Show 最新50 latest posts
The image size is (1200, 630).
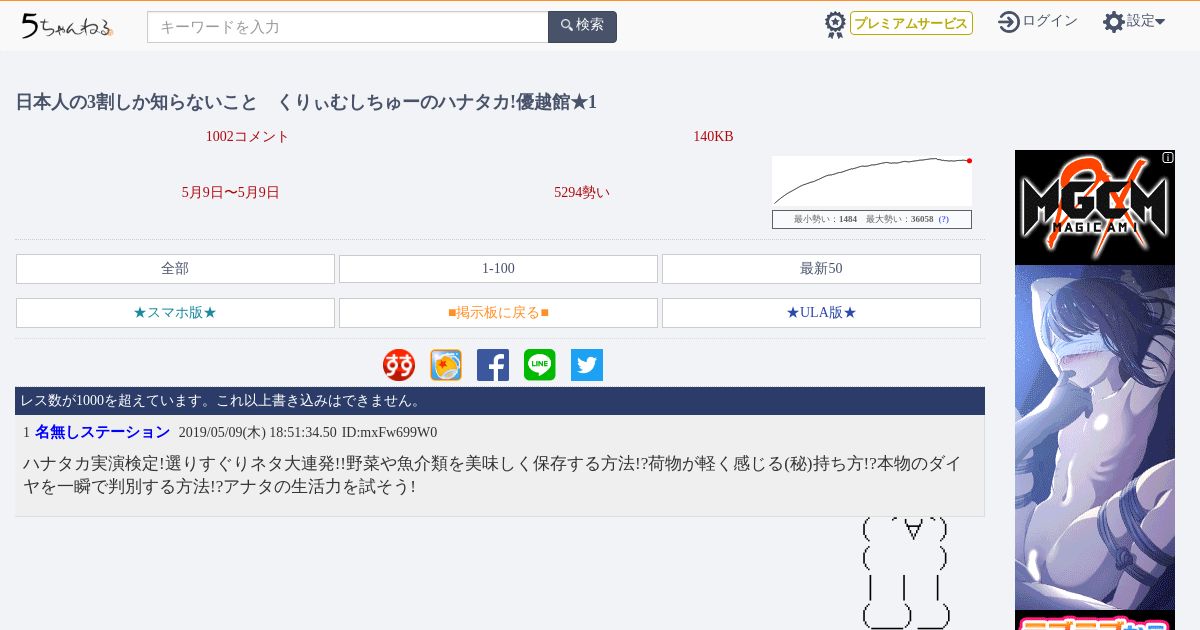coord(821,269)
